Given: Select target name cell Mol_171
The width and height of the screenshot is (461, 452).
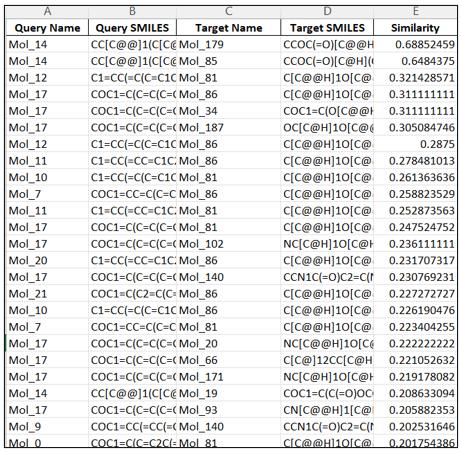Looking at the screenshot, I should point(228,377).
